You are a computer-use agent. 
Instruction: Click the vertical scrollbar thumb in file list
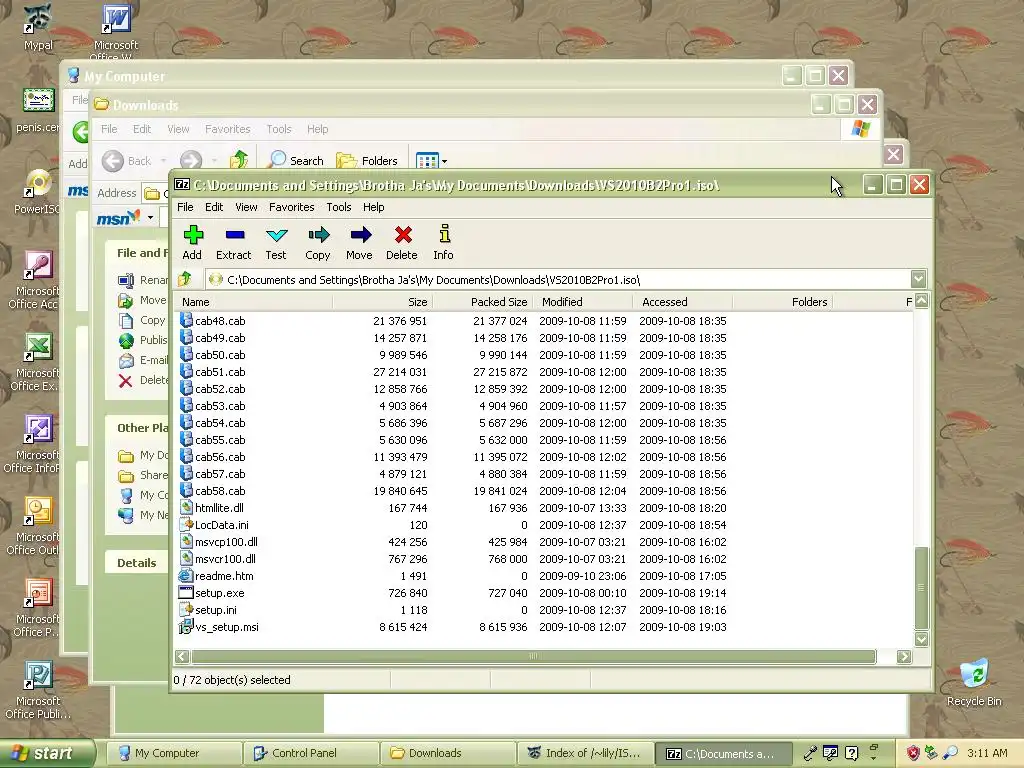[921, 587]
